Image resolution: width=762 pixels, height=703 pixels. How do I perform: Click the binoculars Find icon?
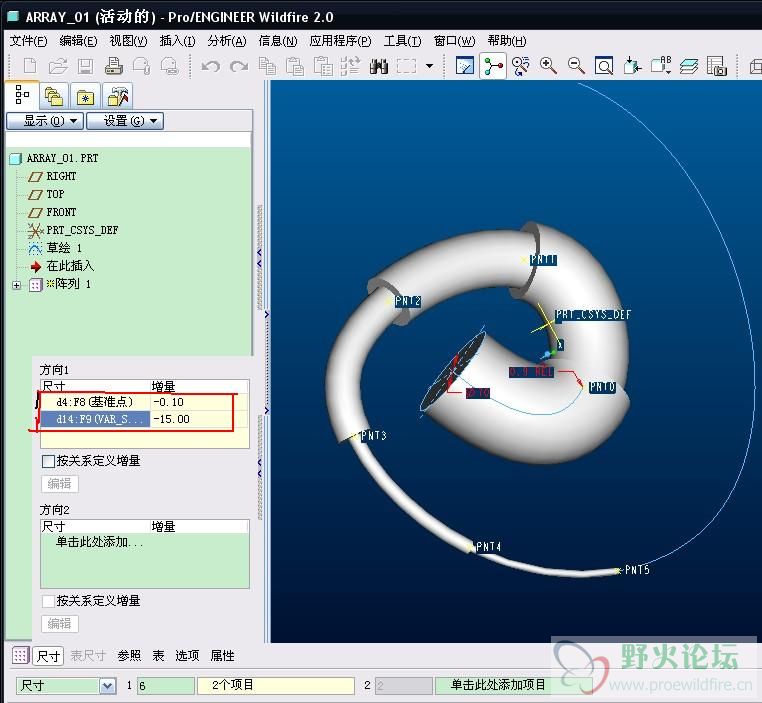coord(379,66)
